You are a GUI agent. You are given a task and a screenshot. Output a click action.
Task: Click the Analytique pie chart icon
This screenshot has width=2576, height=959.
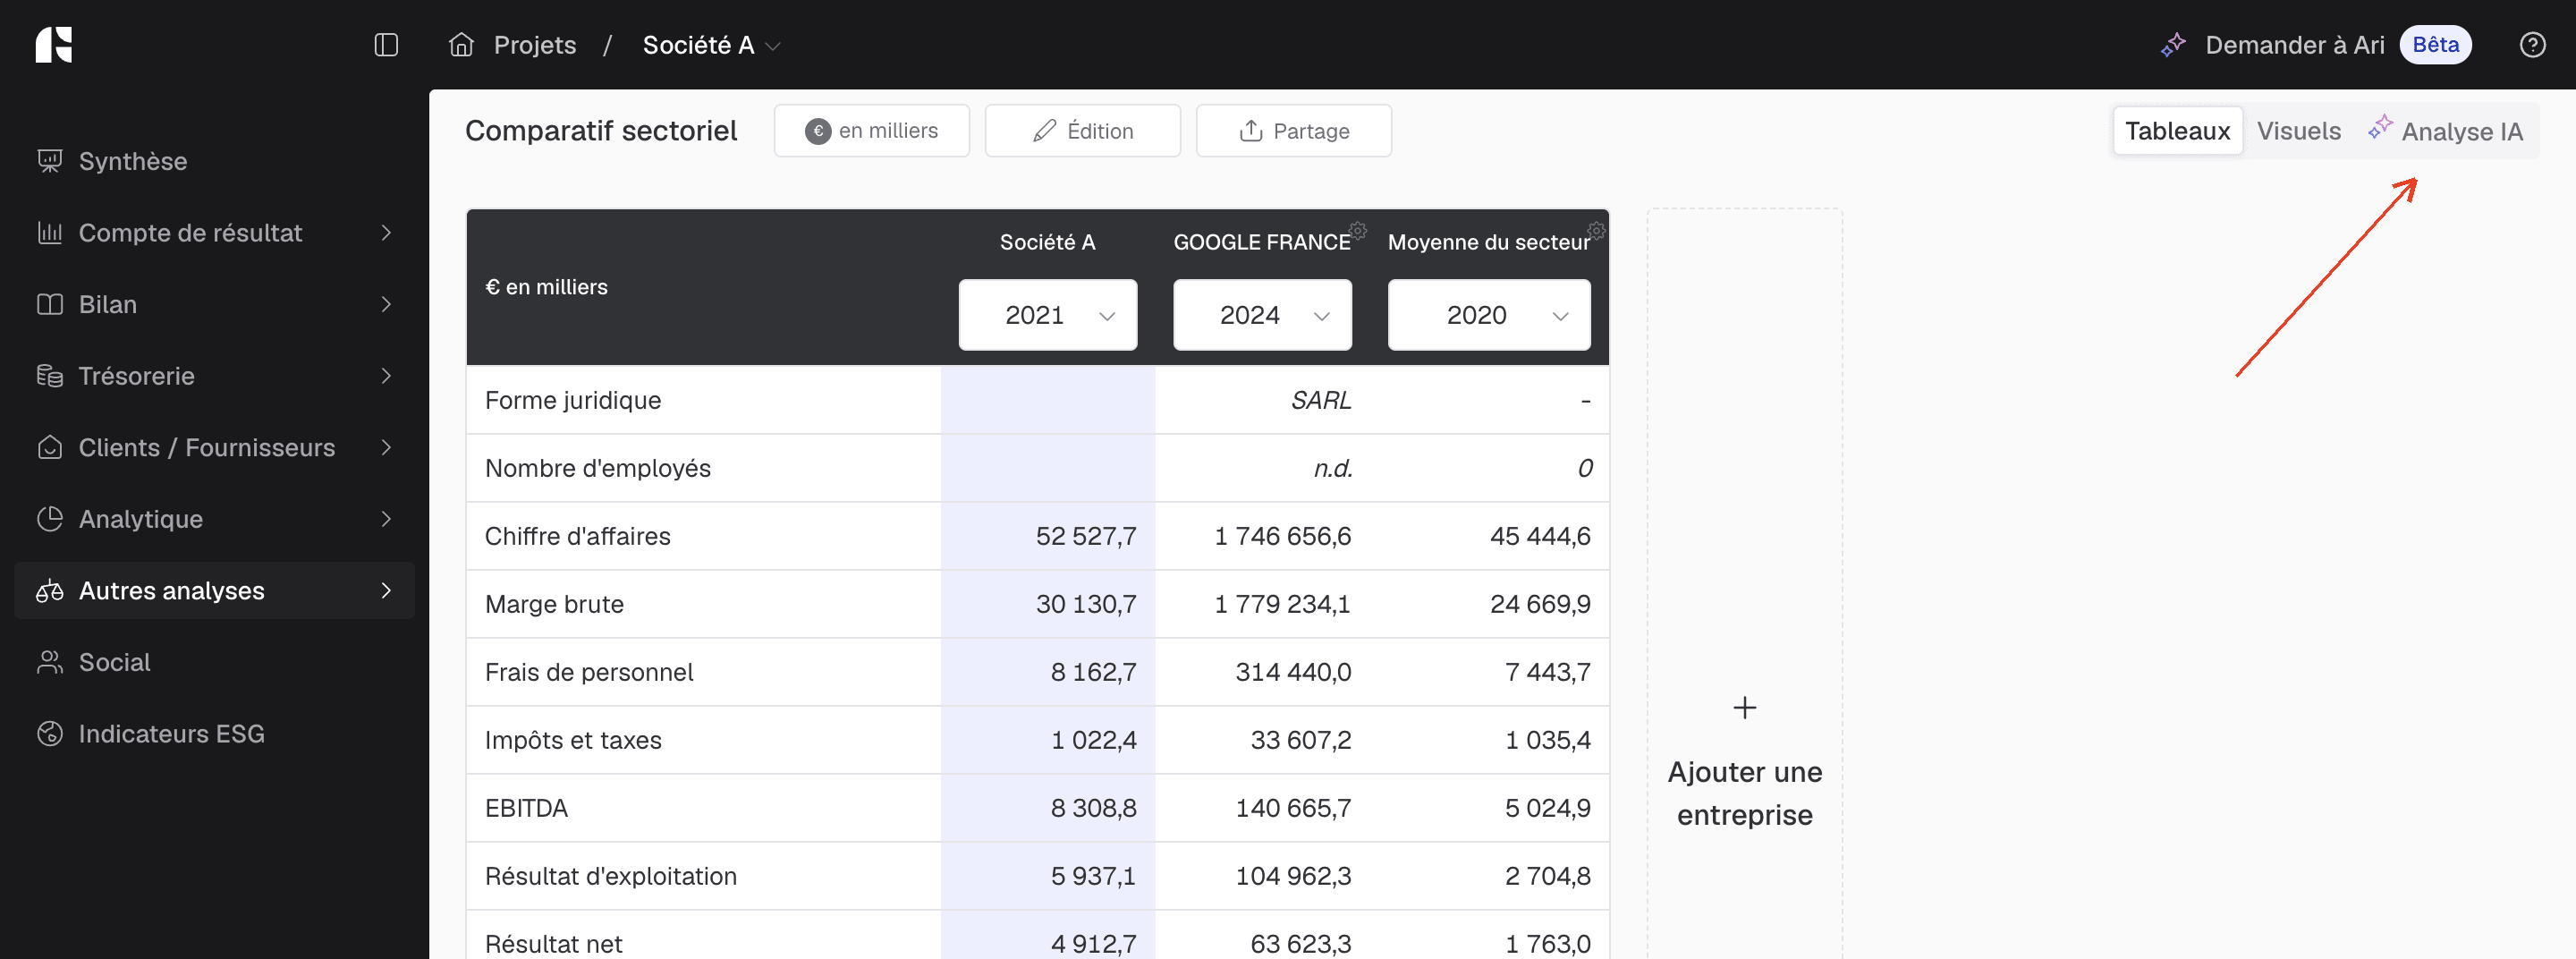tap(49, 519)
